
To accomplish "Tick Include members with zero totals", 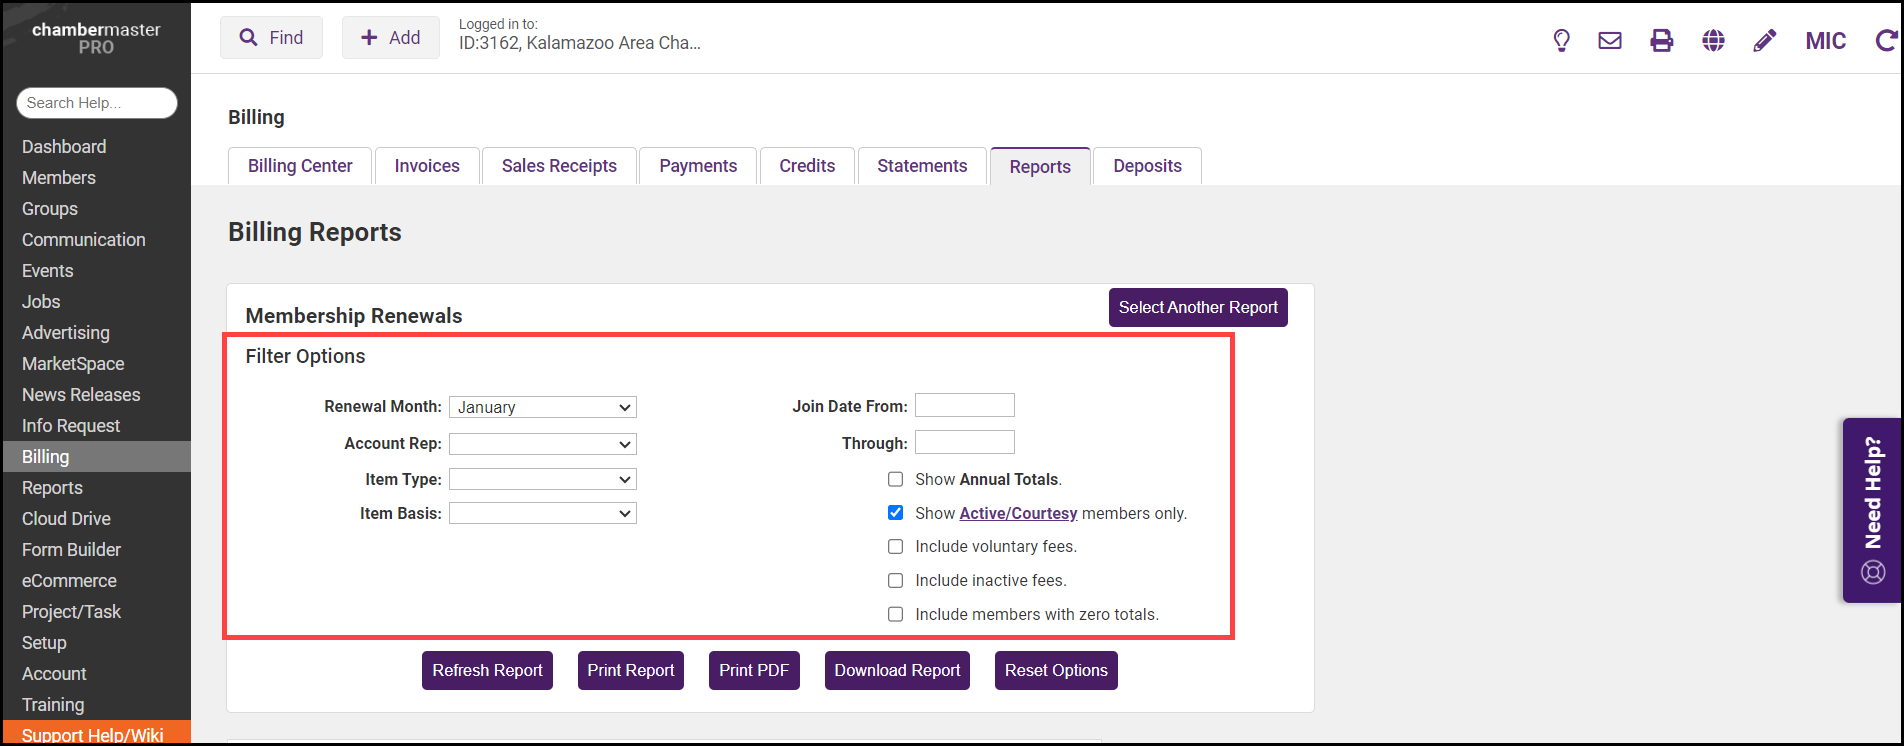I will pos(895,614).
